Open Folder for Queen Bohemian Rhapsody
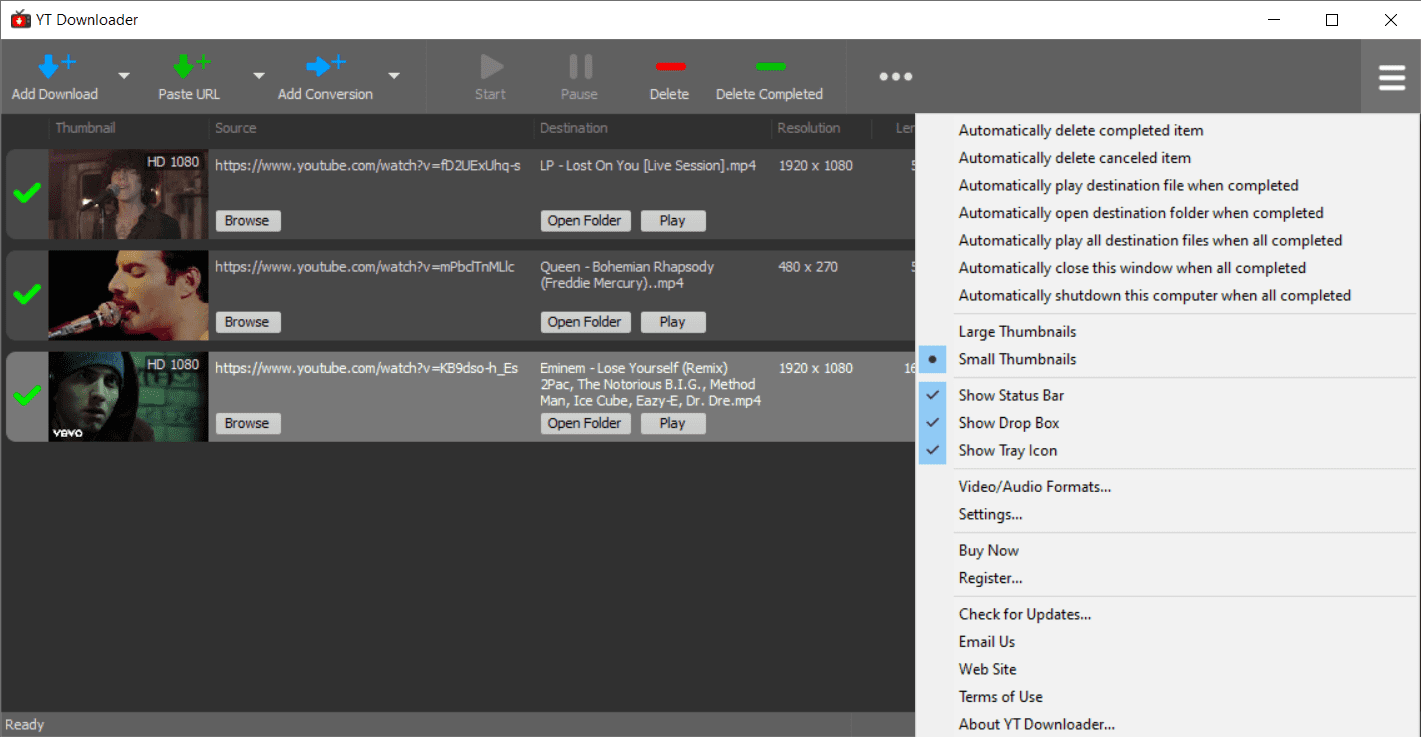 [586, 322]
